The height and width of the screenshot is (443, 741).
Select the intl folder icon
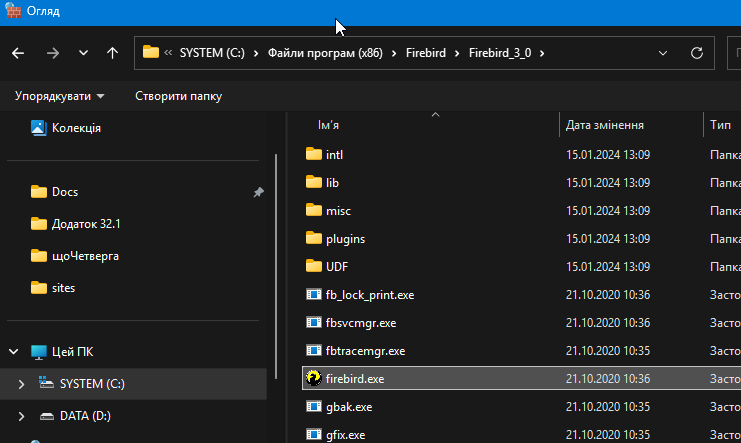pyautogui.click(x=314, y=154)
